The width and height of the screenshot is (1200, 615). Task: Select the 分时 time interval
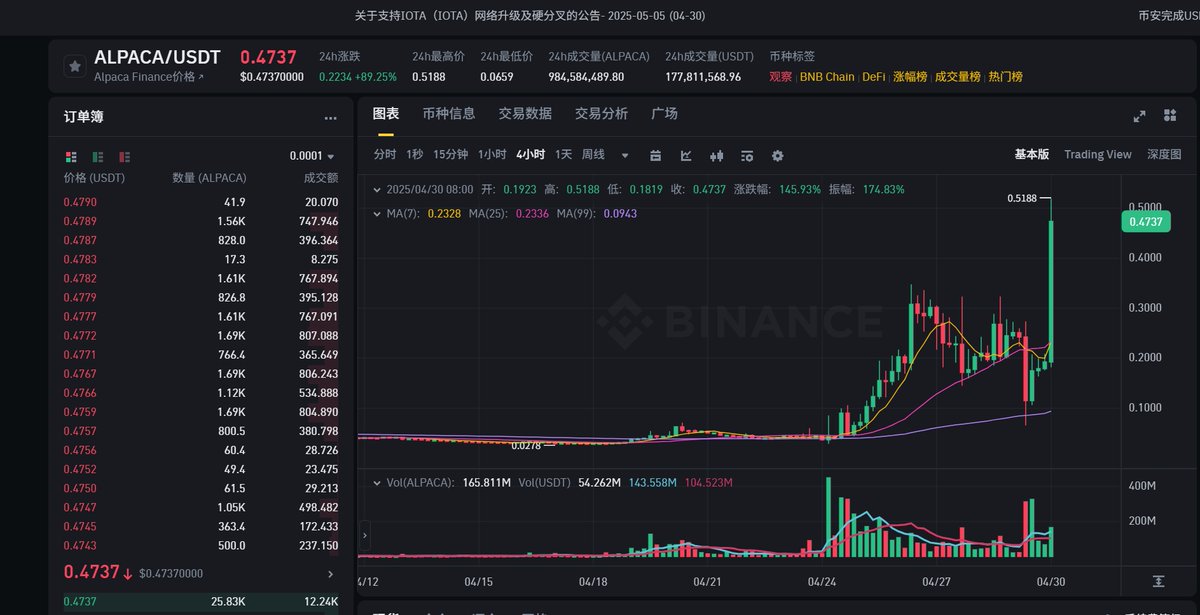(x=385, y=155)
